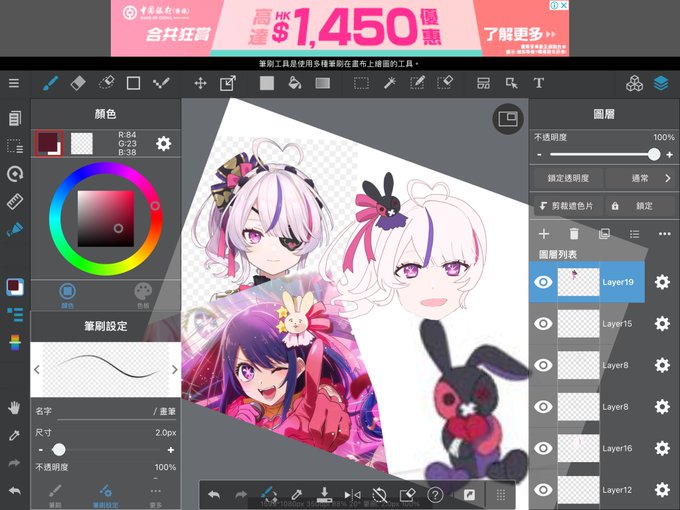680x510 pixels.
Task: Select the Selection Eraser tool
Action: [445, 83]
